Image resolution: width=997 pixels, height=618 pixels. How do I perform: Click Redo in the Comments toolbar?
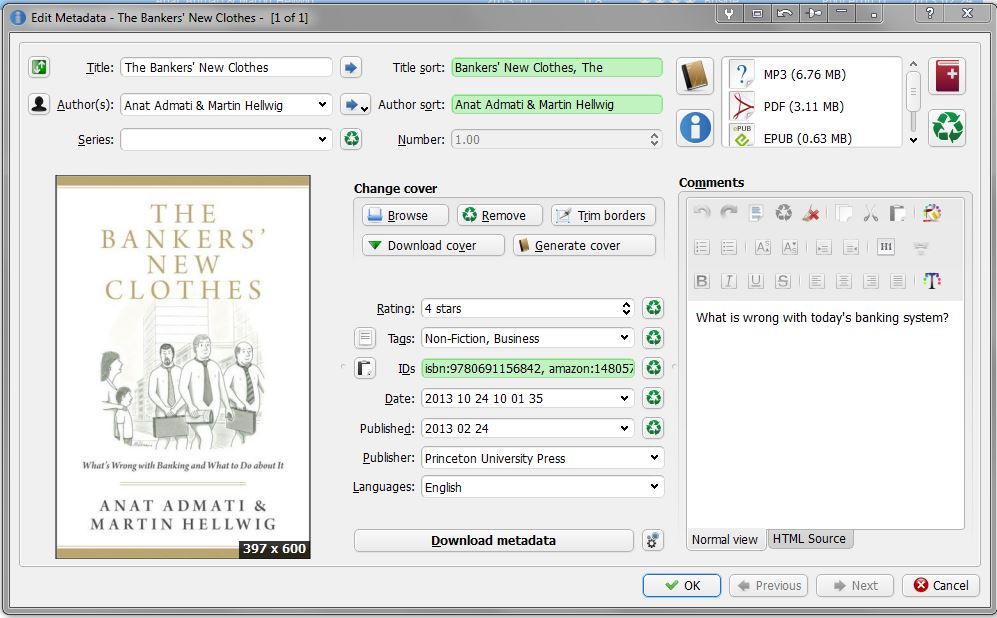(729, 213)
